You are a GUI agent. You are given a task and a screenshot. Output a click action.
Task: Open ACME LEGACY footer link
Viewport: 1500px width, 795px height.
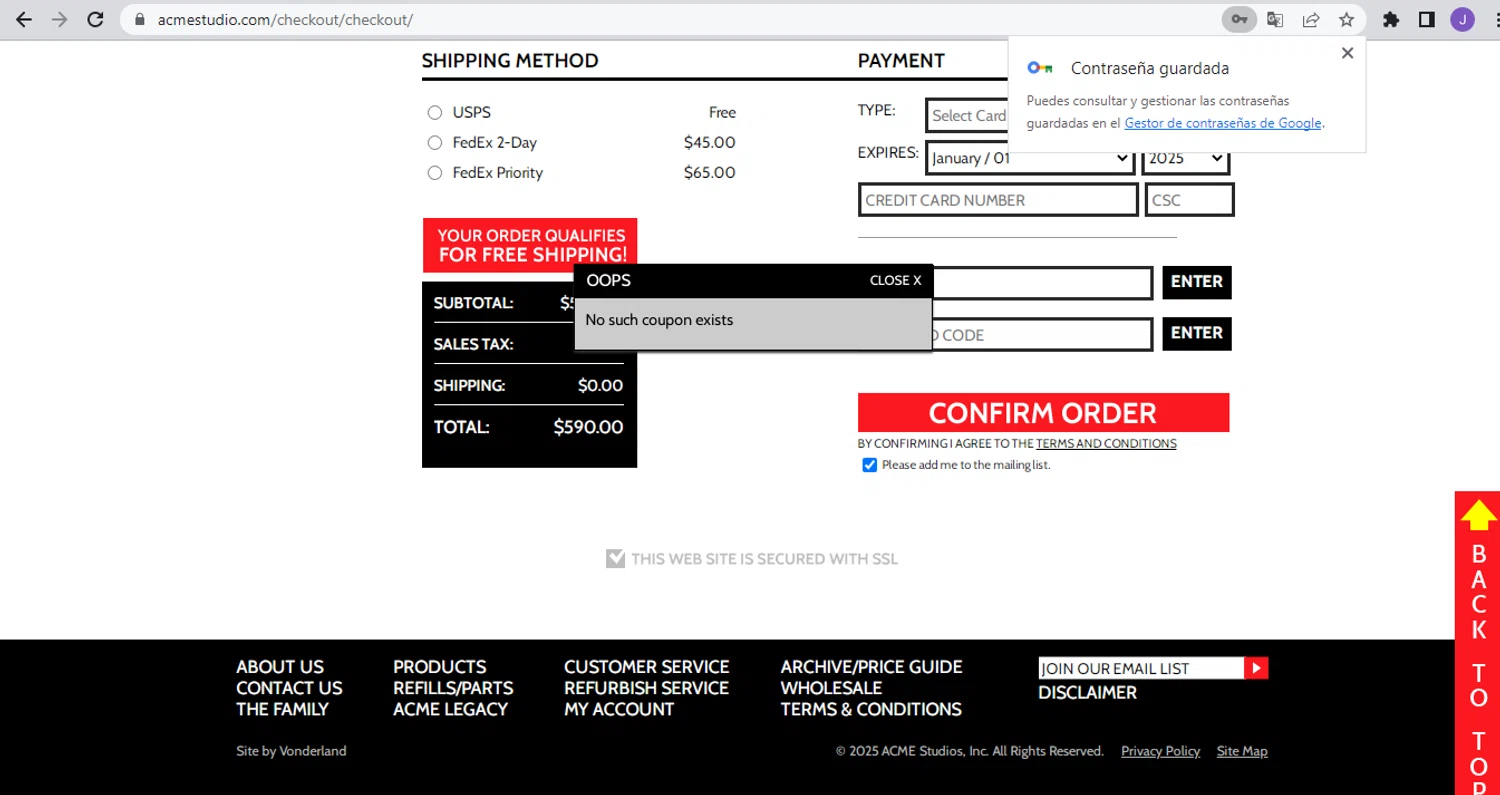click(450, 709)
